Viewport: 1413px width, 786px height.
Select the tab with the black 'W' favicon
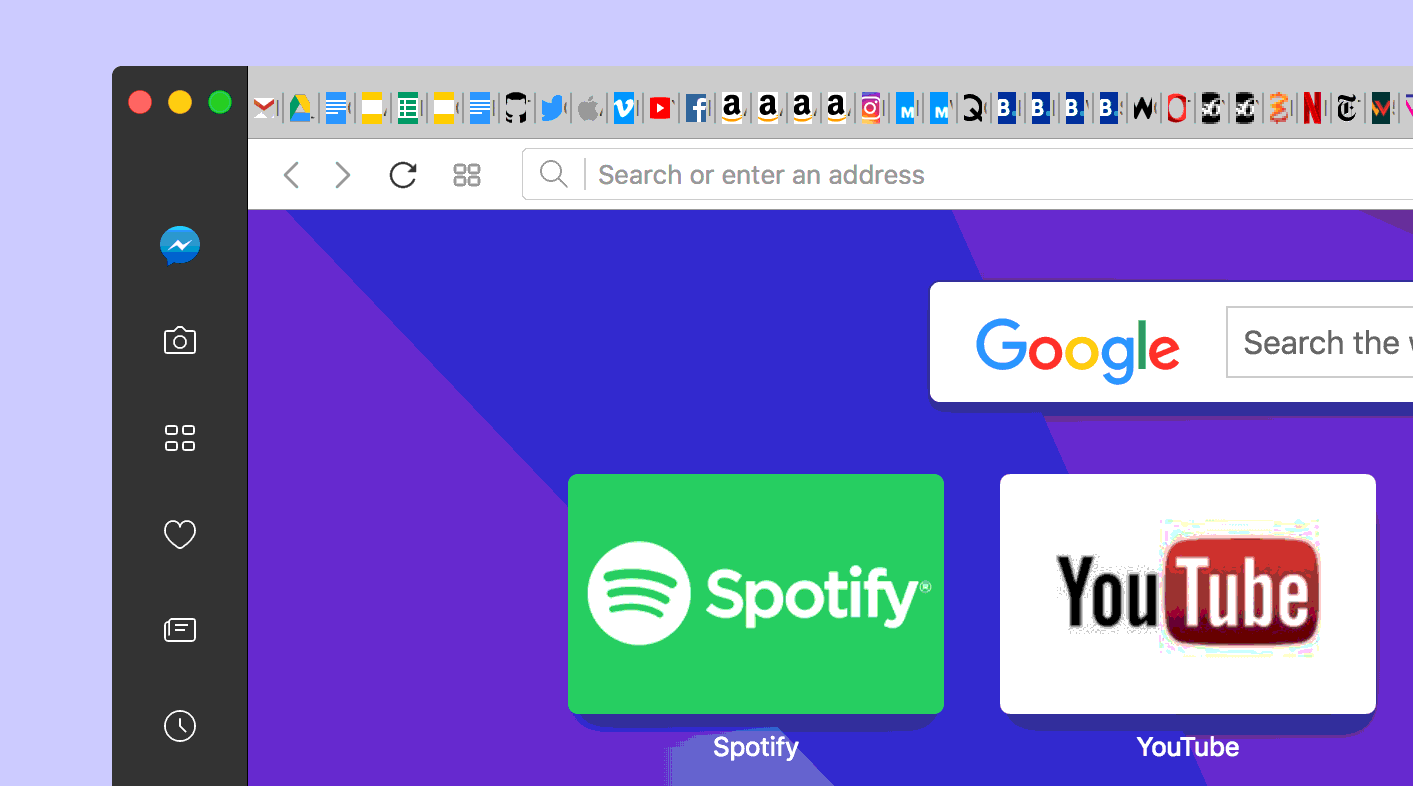[x=1143, y=108]
